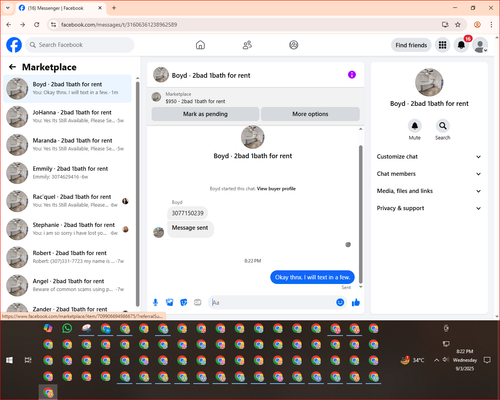The width and height of the screenshot is (500, 400).
Task: View site information icon in address bar
Action: pos(53,24)
